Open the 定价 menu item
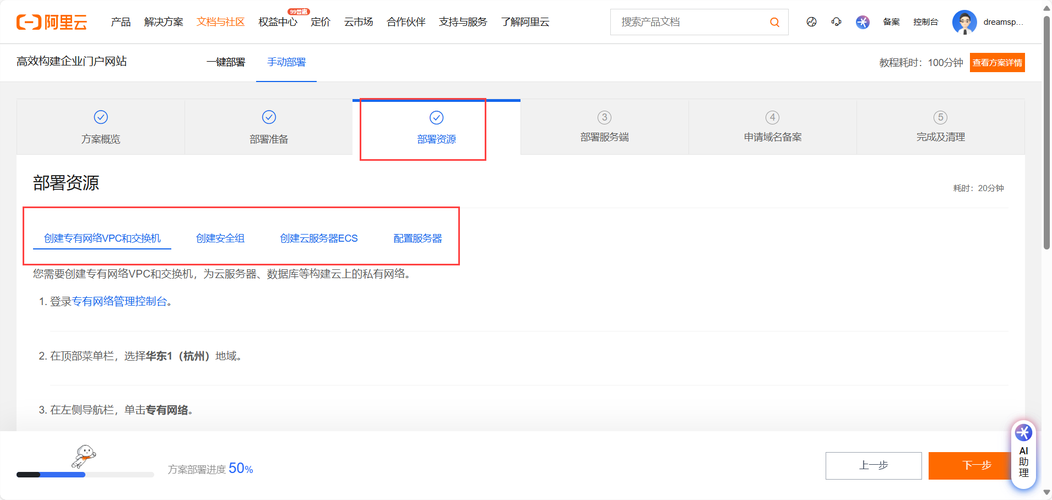Viewport: 1052px width, 500px height. pos(321,22)
